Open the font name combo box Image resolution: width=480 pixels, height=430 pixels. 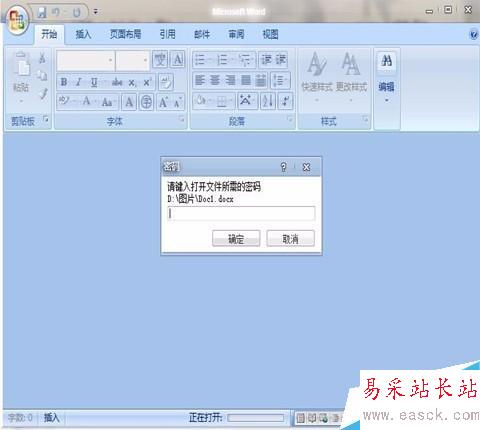(85, 60)
